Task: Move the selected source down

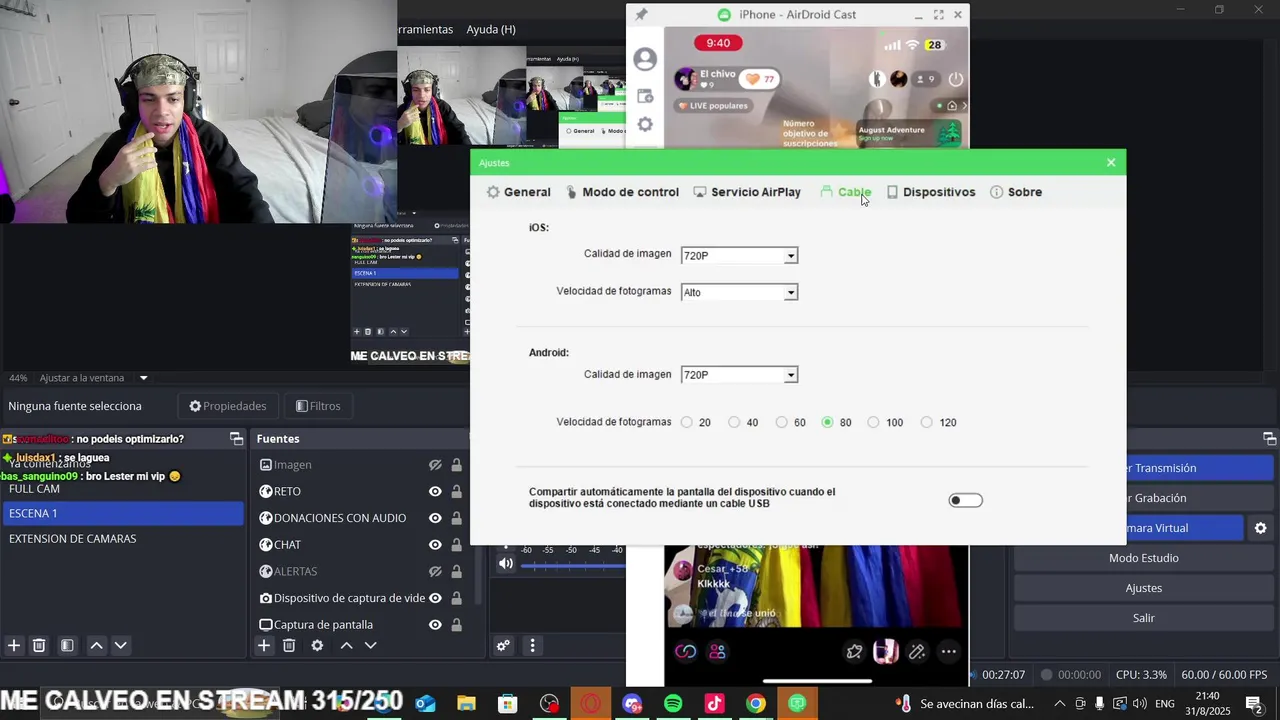Action: tap(370, 646)
